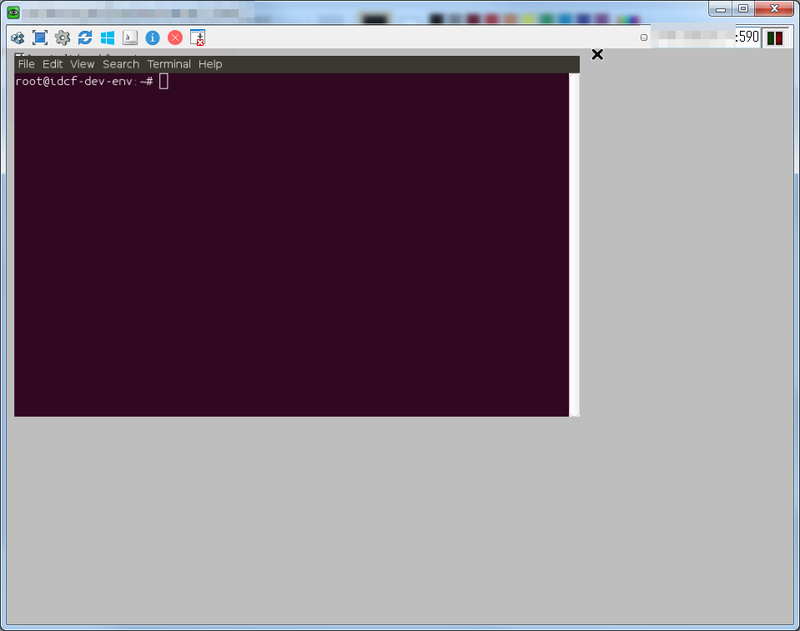Click the green-red traffic indicator
The width and height of the screenshot is (800, 631).
click(776, 38)
